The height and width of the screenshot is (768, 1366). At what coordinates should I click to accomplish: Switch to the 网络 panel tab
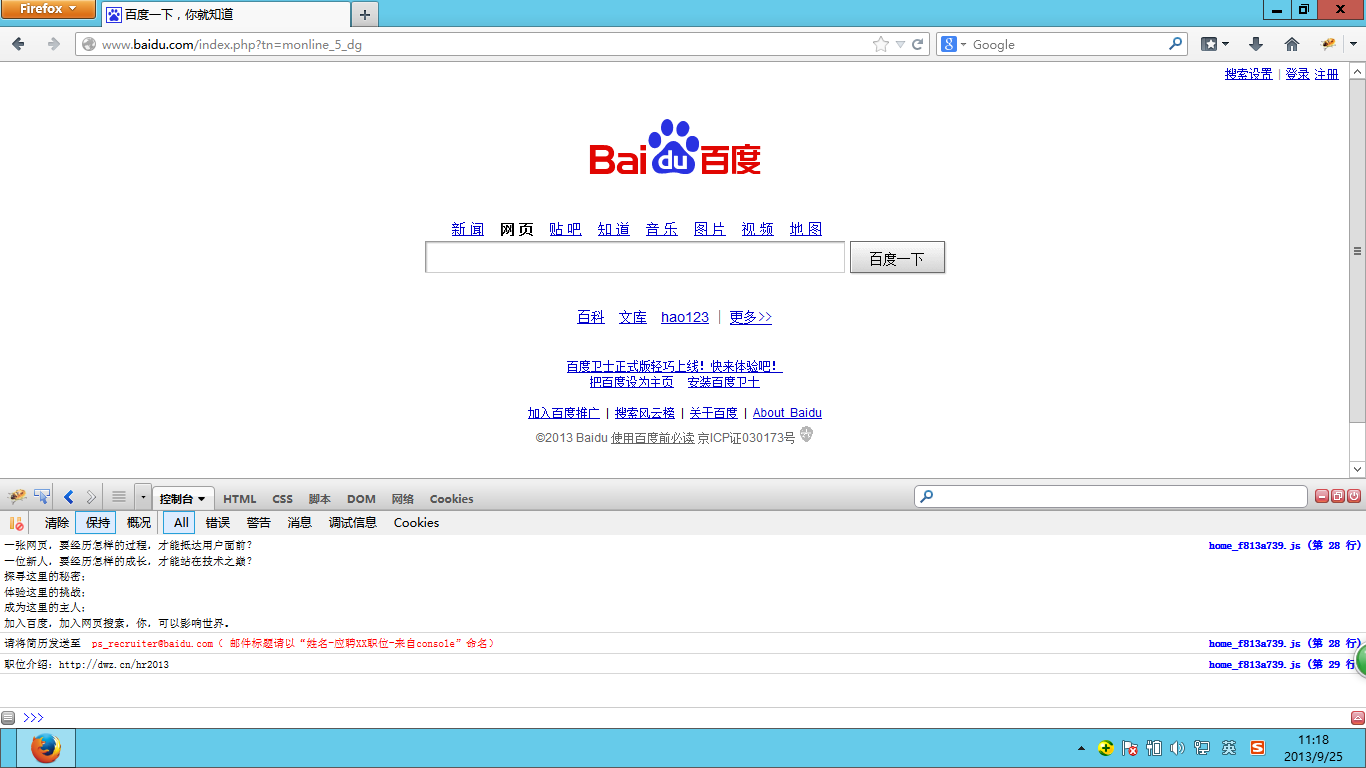tap(403, 499)
